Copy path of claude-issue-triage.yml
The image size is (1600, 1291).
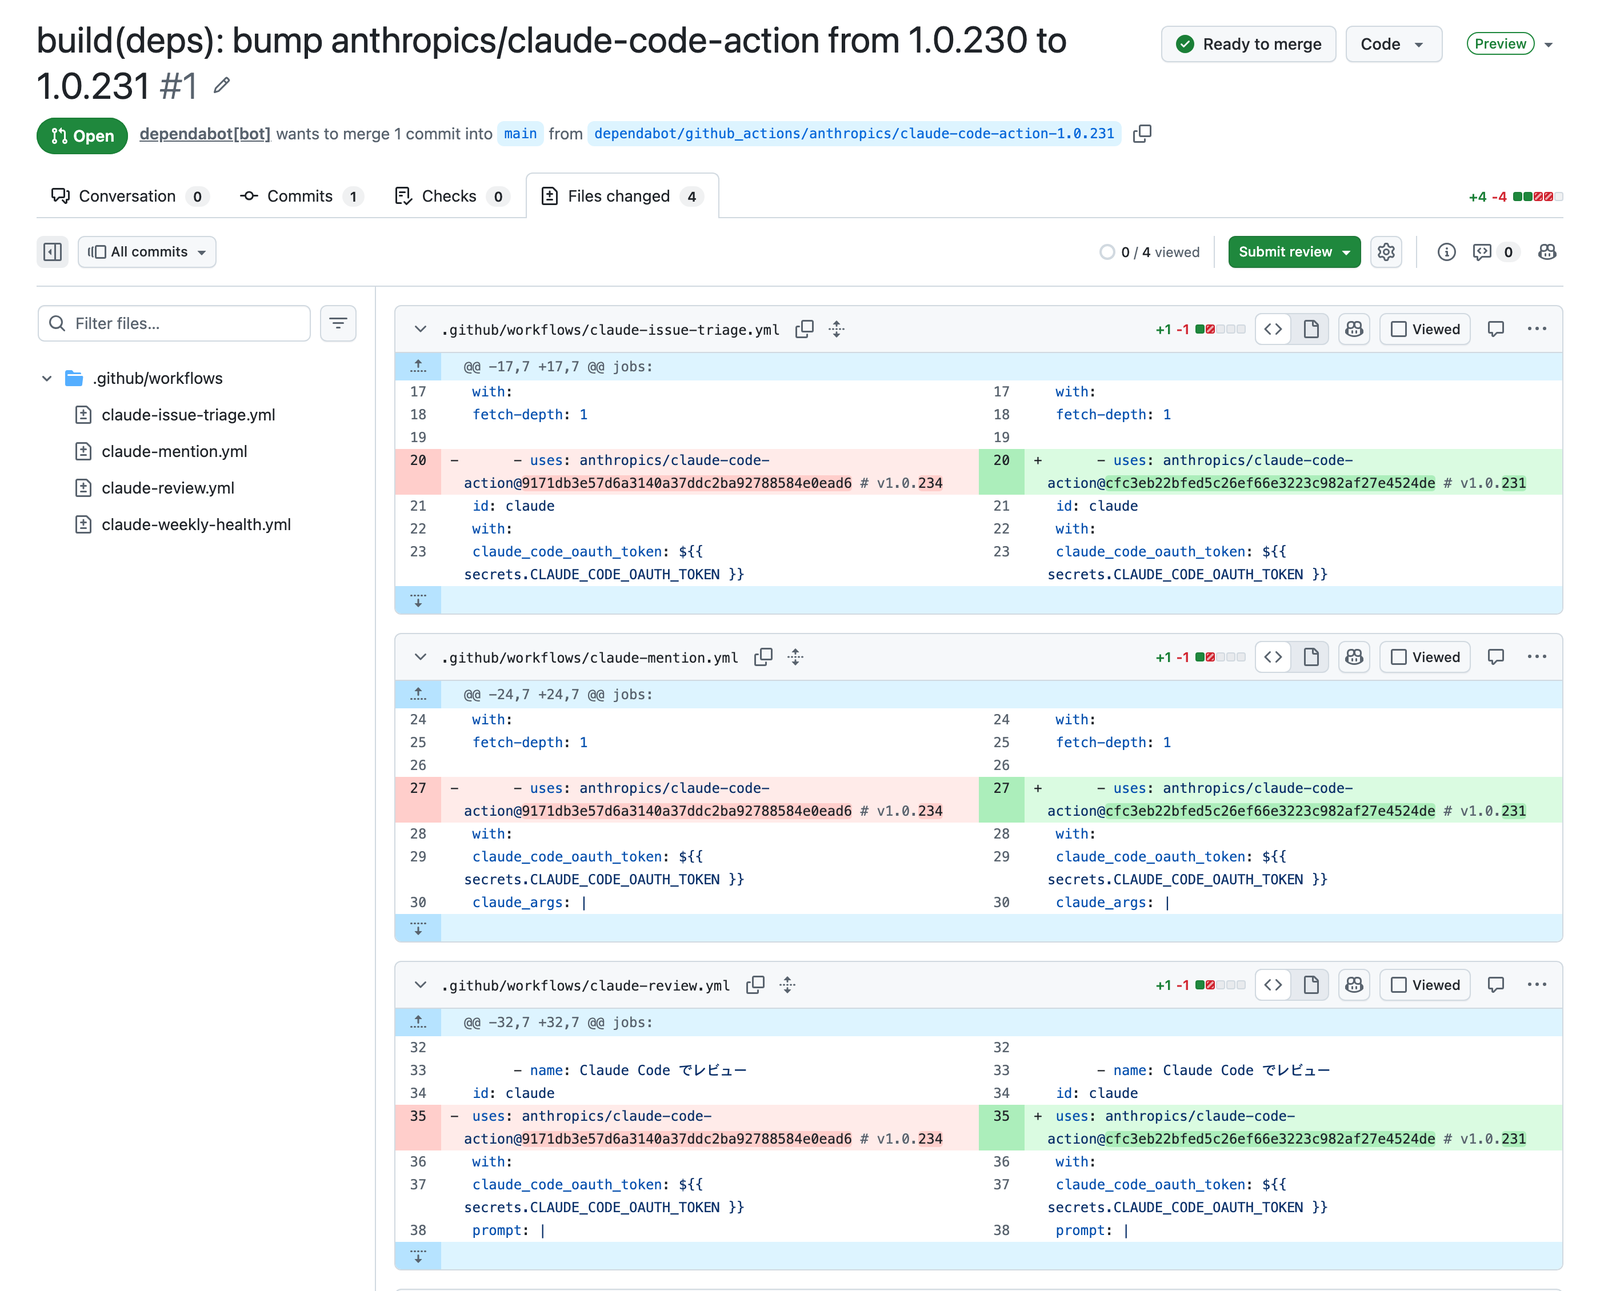pos(804,329)
